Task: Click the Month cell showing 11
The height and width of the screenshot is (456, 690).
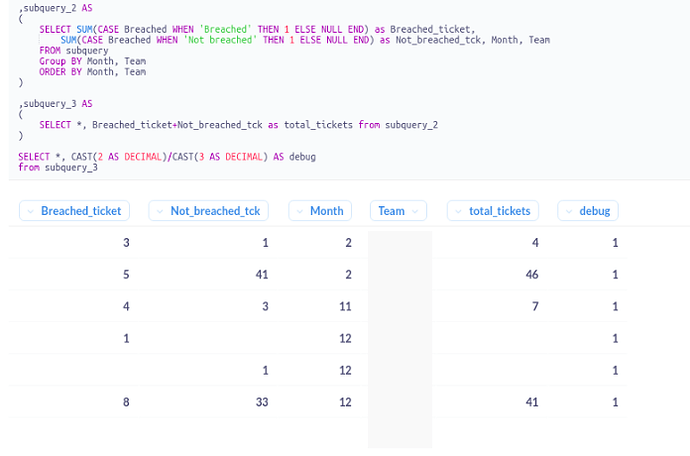Action: (x=345, y=306)
